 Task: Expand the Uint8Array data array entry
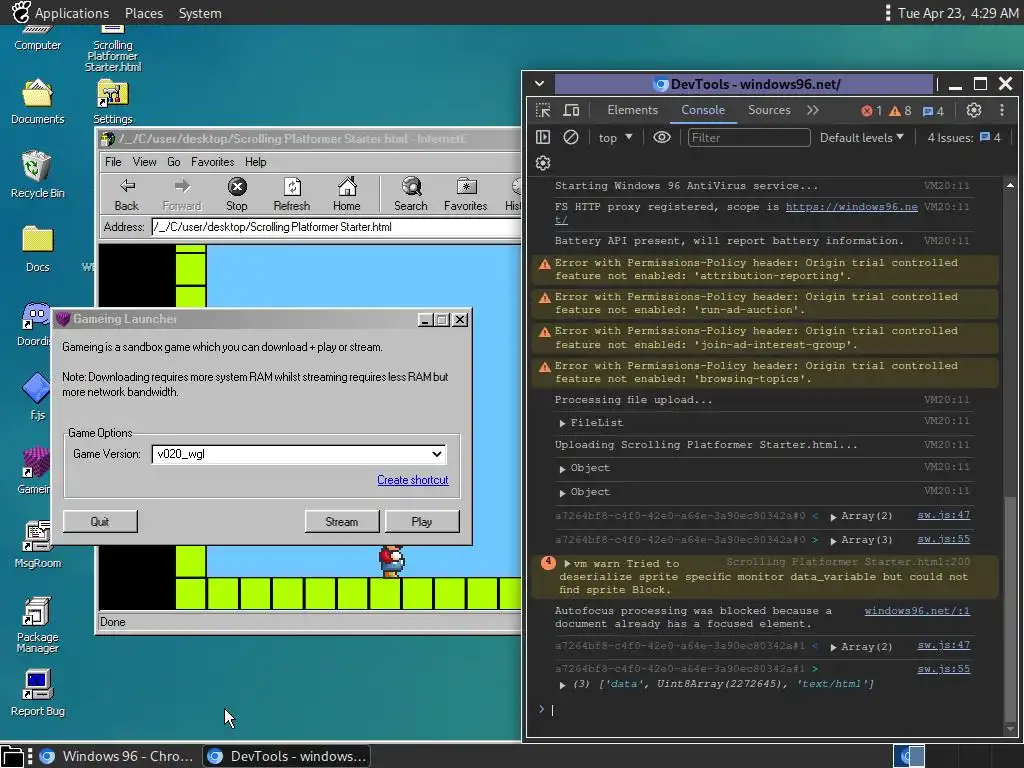(562, 685)
